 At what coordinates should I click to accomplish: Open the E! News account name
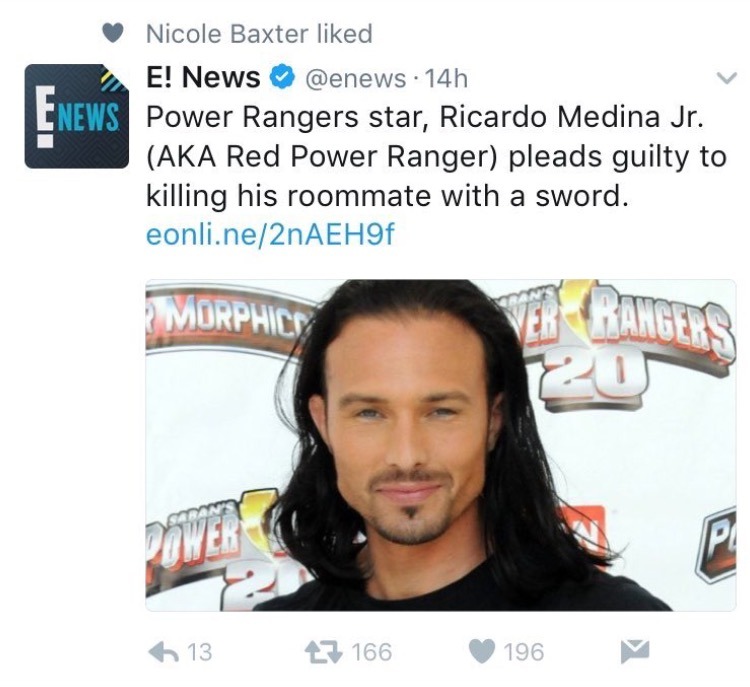click(203, 77)
